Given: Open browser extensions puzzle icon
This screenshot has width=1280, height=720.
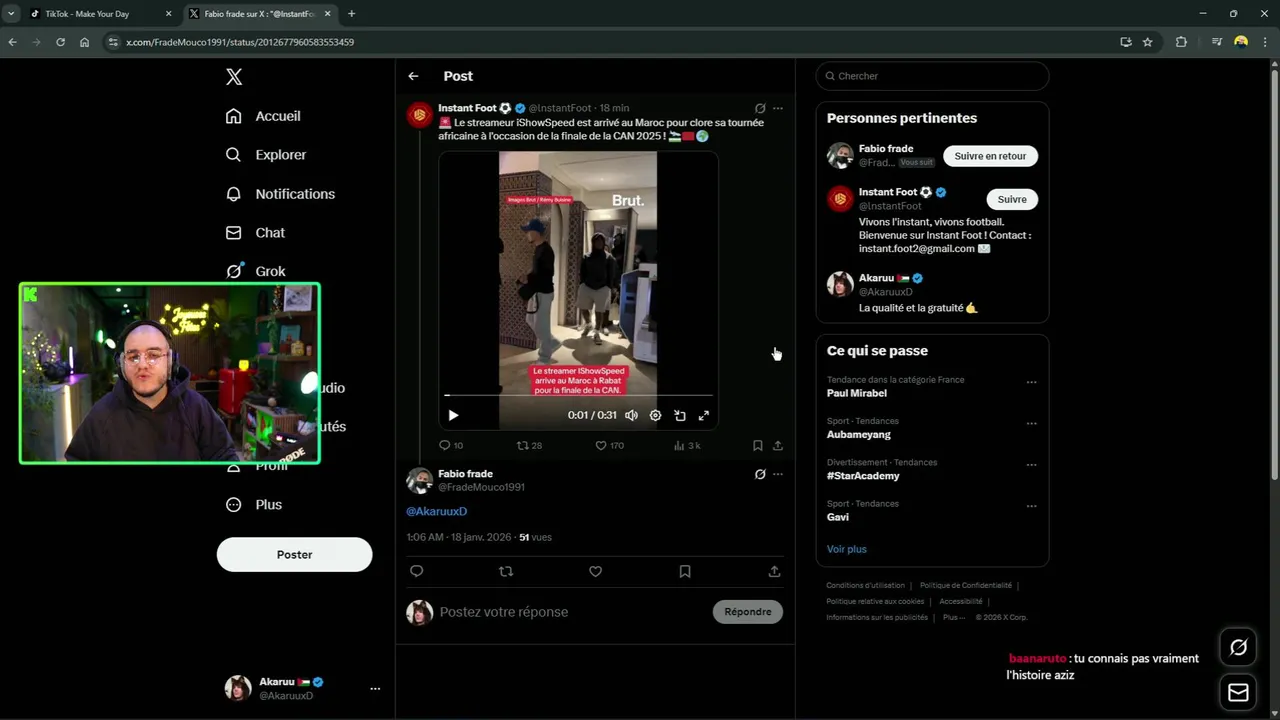Looking at the screenshot, I should coord(1181,42).
